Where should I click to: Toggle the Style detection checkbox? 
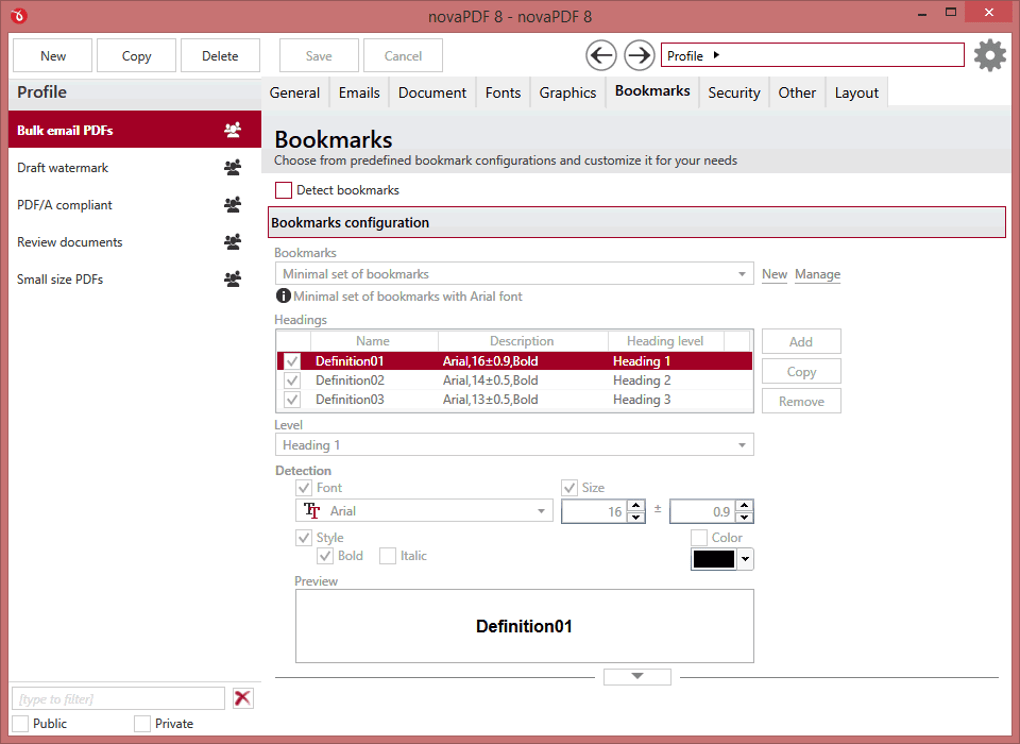pos(303,538)
